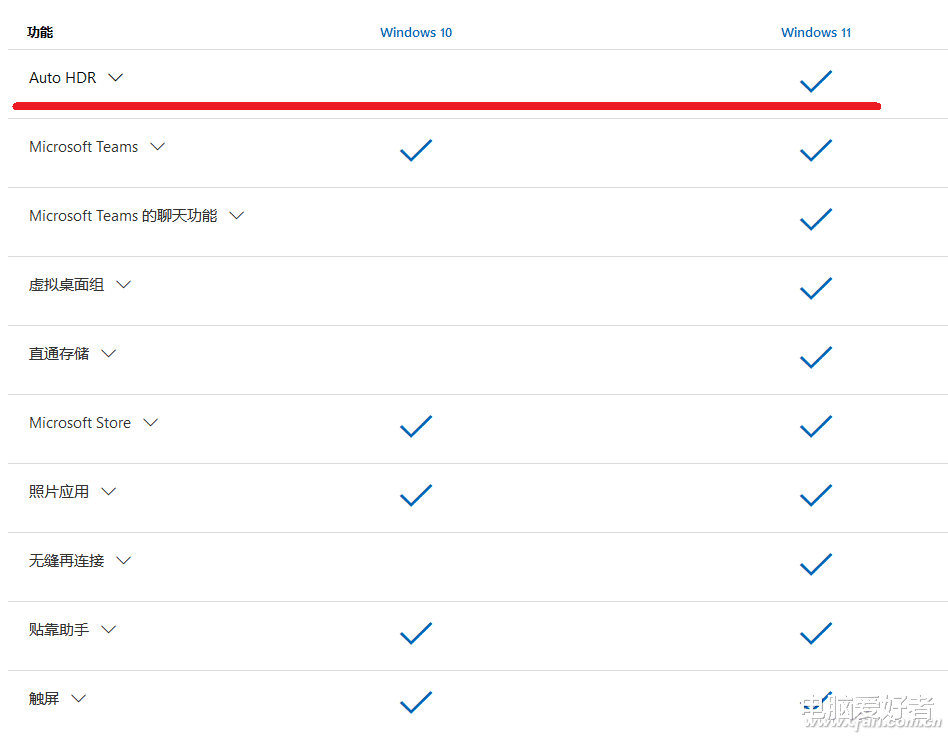Expand Microsoft Teams 的聊天功能 row
Viewport: 948px width, 738px height.
point(236,216)
